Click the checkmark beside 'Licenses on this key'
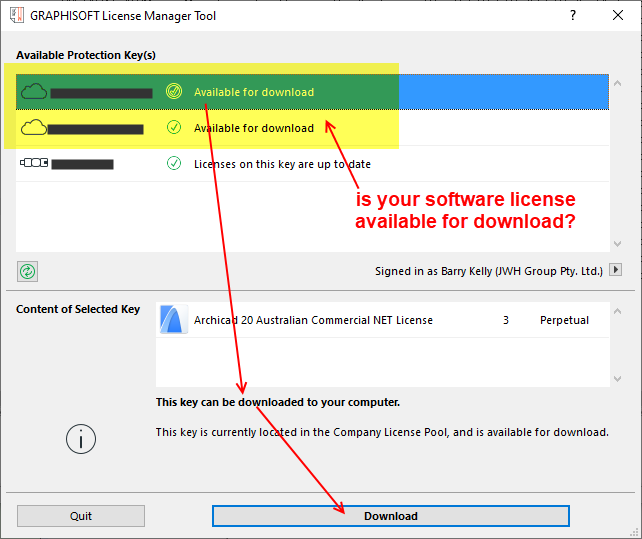The image size is (642, 539). coord(174,163)
